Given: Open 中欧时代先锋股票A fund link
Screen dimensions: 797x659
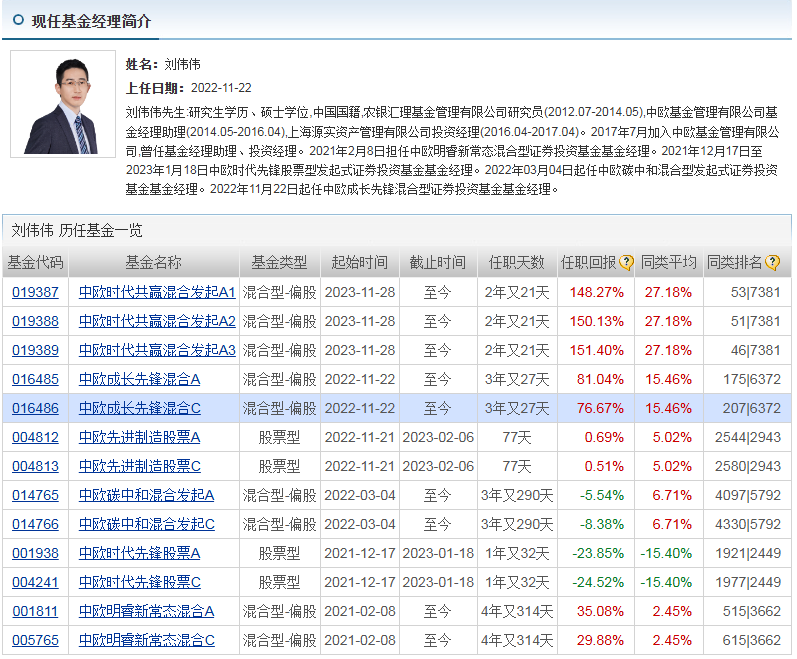Looking at the screenshot, I should 139,553.
